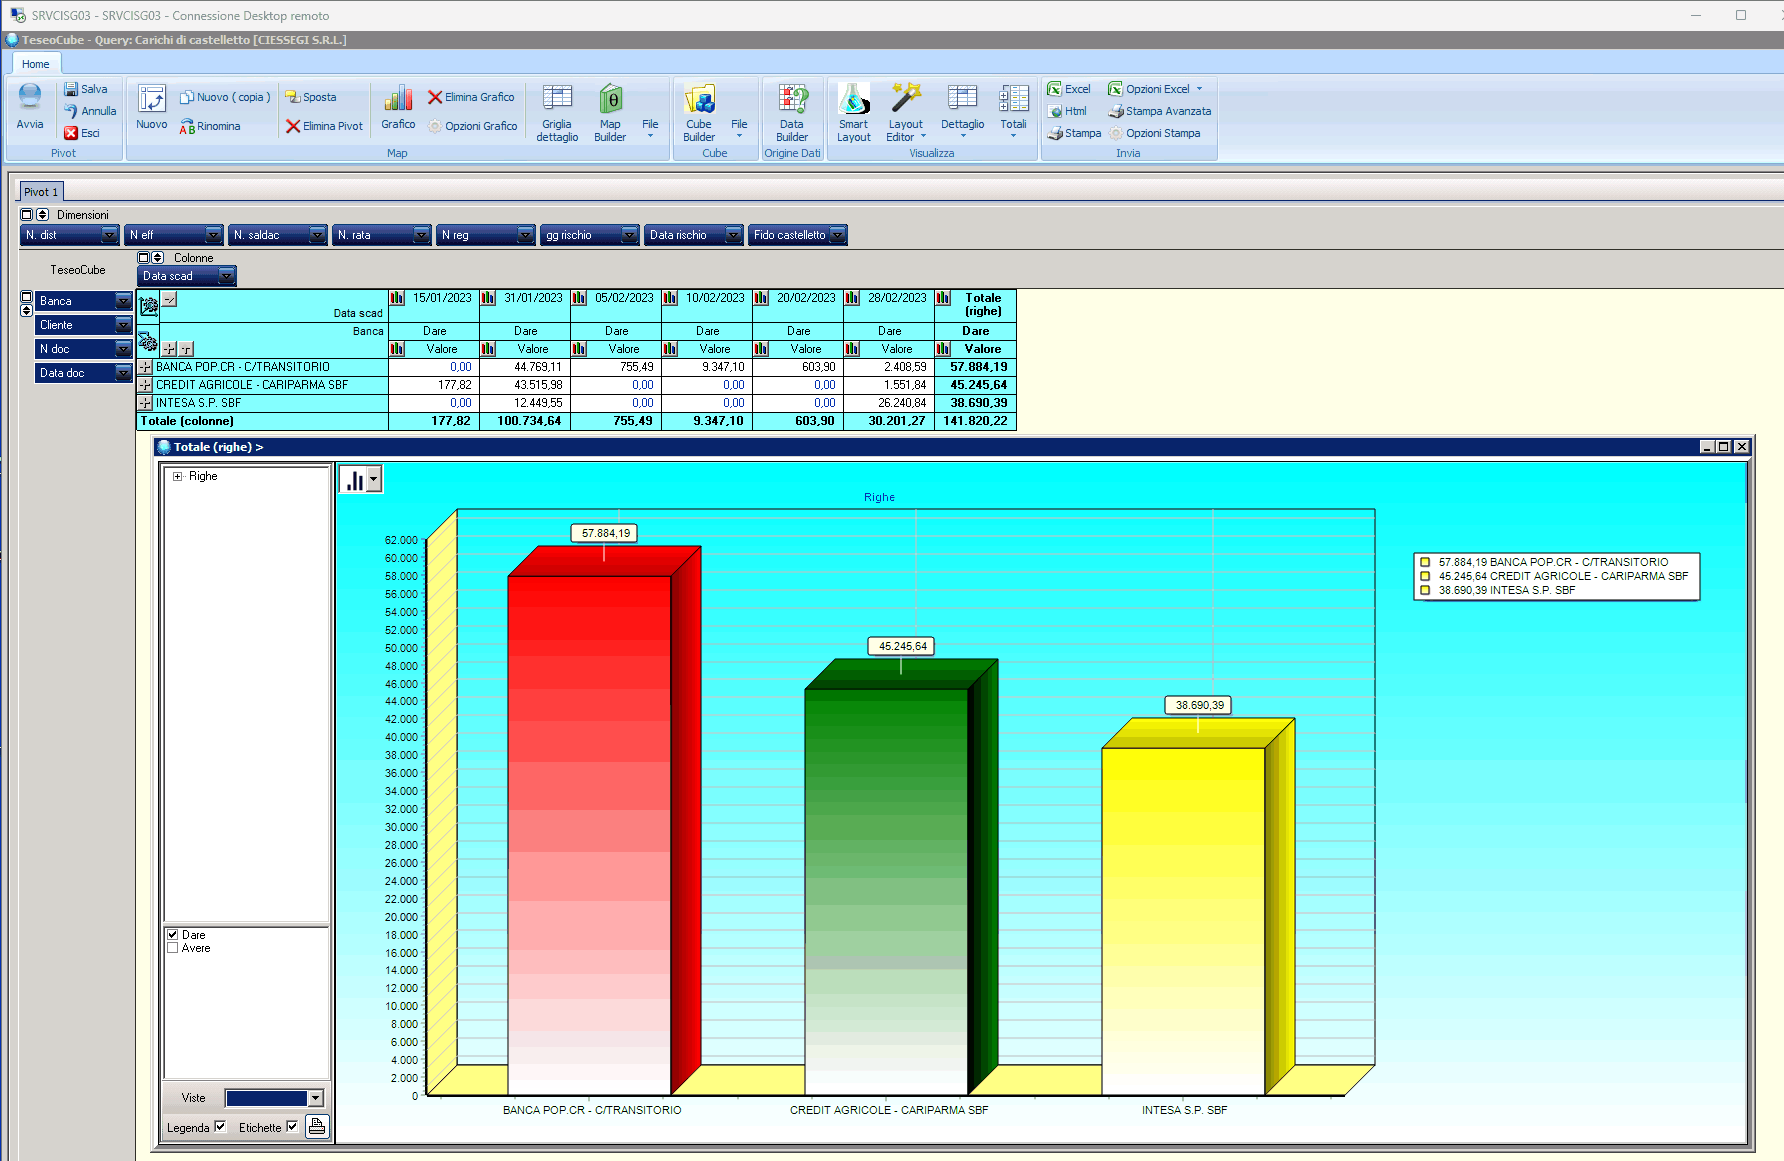Delete pivot with Elimina Pivot
Viewport: 1784px width, 1161px height.
point(324,126)
